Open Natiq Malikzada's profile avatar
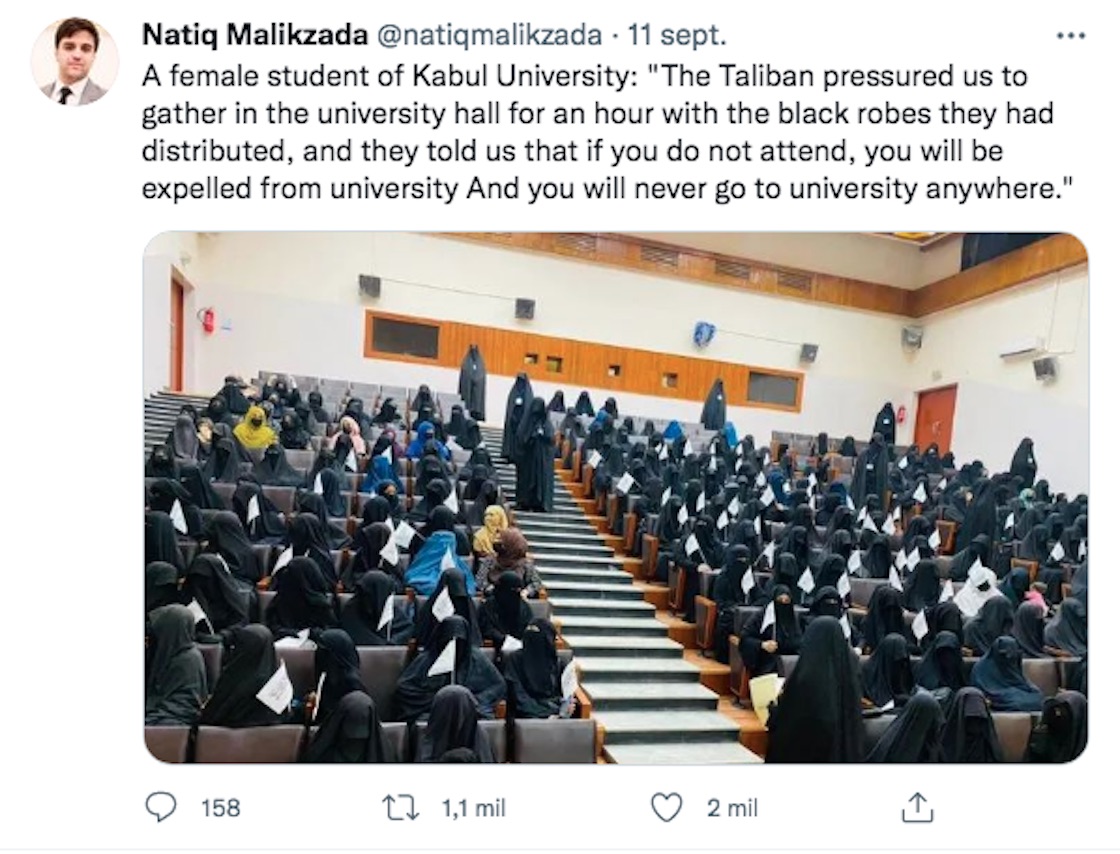Image resolution: width=1120 pixels, height=854 pixels. pyautogui.click(x=75, y=62)
